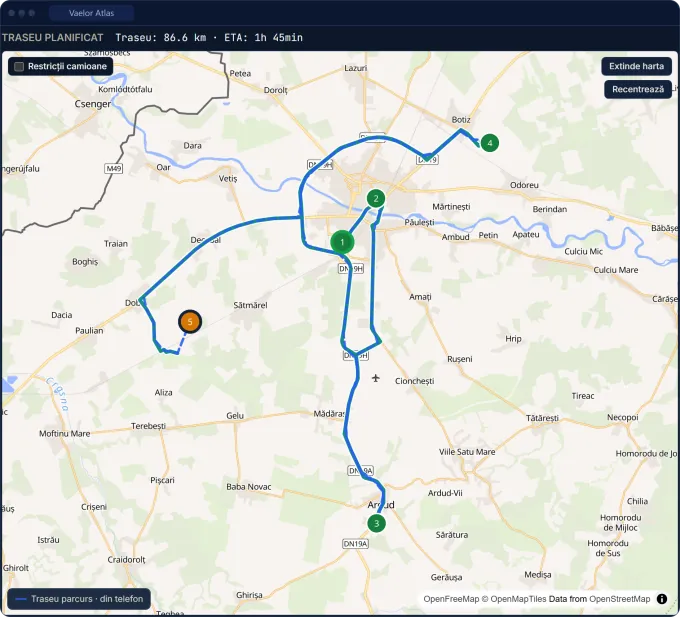
Task: Select waypoint marker 4 near Botiz
Action: [x=490, y=143]
